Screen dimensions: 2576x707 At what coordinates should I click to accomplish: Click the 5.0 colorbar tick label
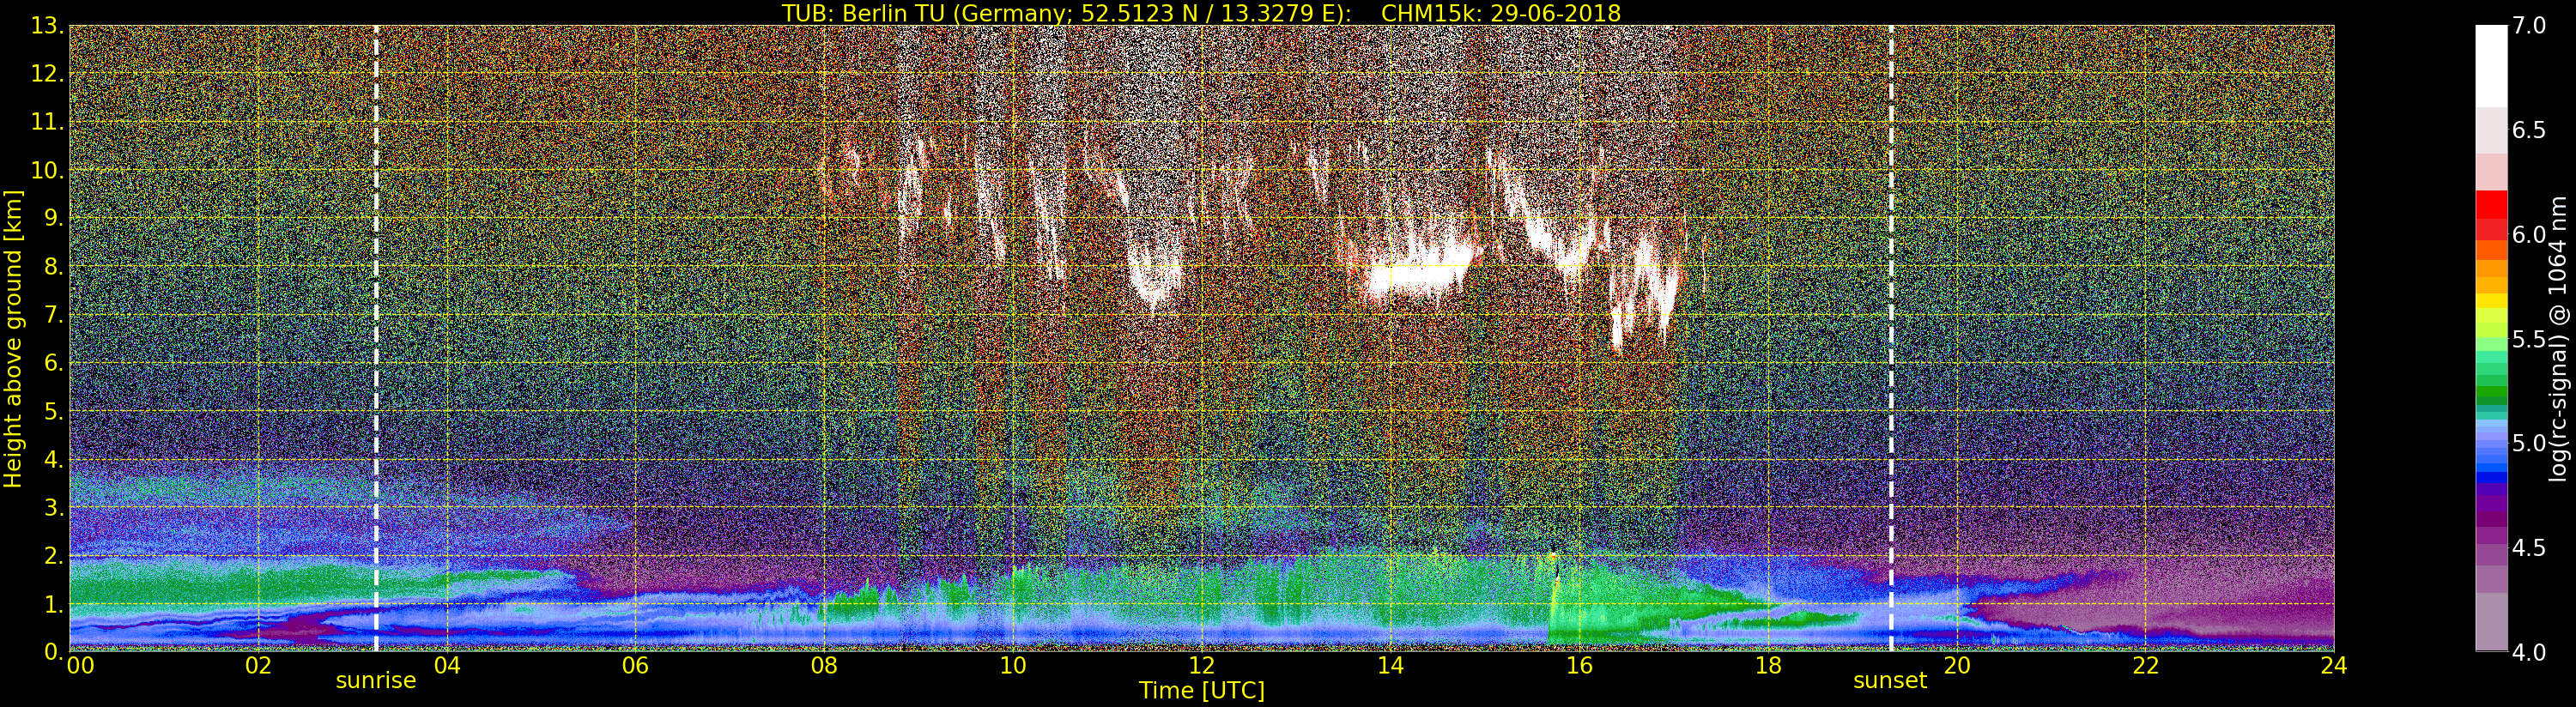pyautogui.click(x=2529, y=443)
